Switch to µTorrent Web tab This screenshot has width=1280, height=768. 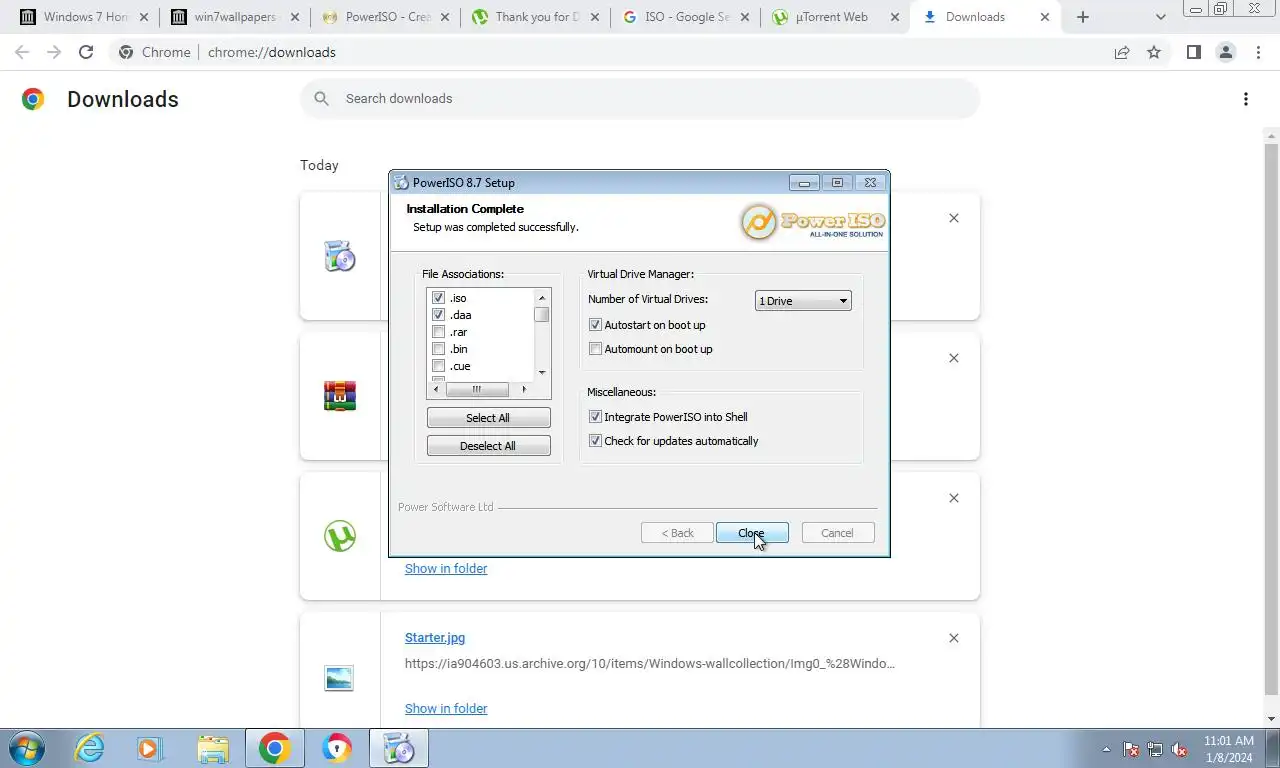point(834,17)
